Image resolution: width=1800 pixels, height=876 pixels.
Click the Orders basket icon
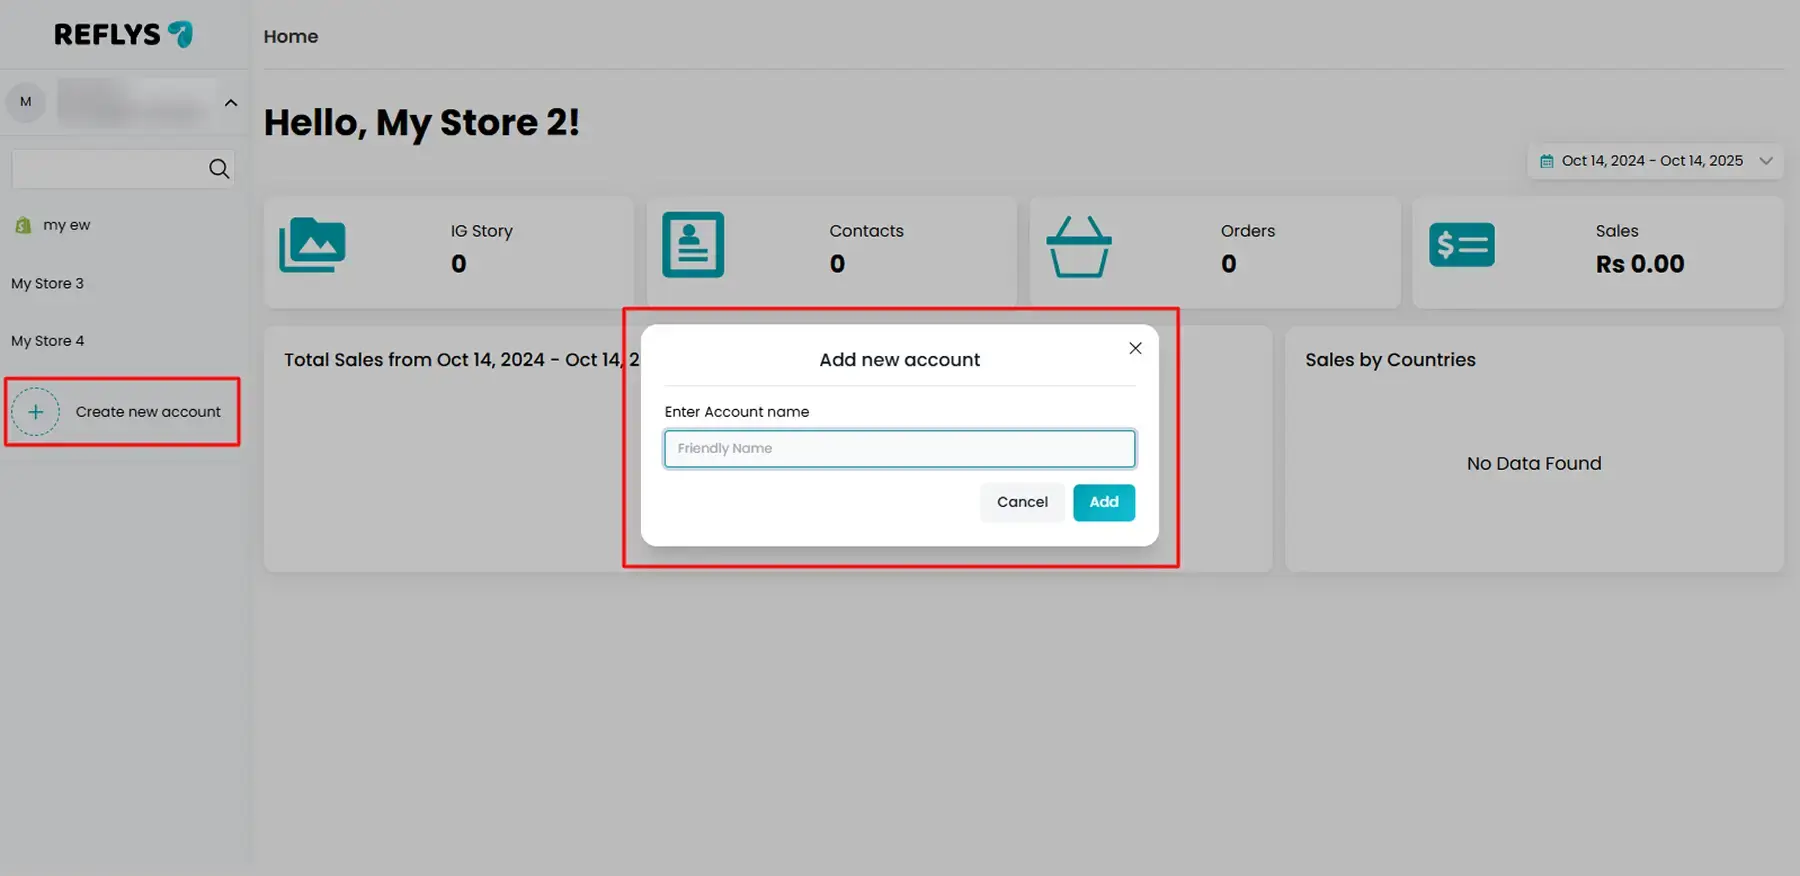1078,247
